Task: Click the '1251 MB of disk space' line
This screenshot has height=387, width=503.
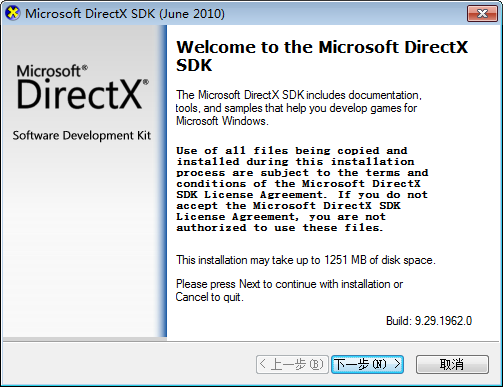Action: (306, 260)
